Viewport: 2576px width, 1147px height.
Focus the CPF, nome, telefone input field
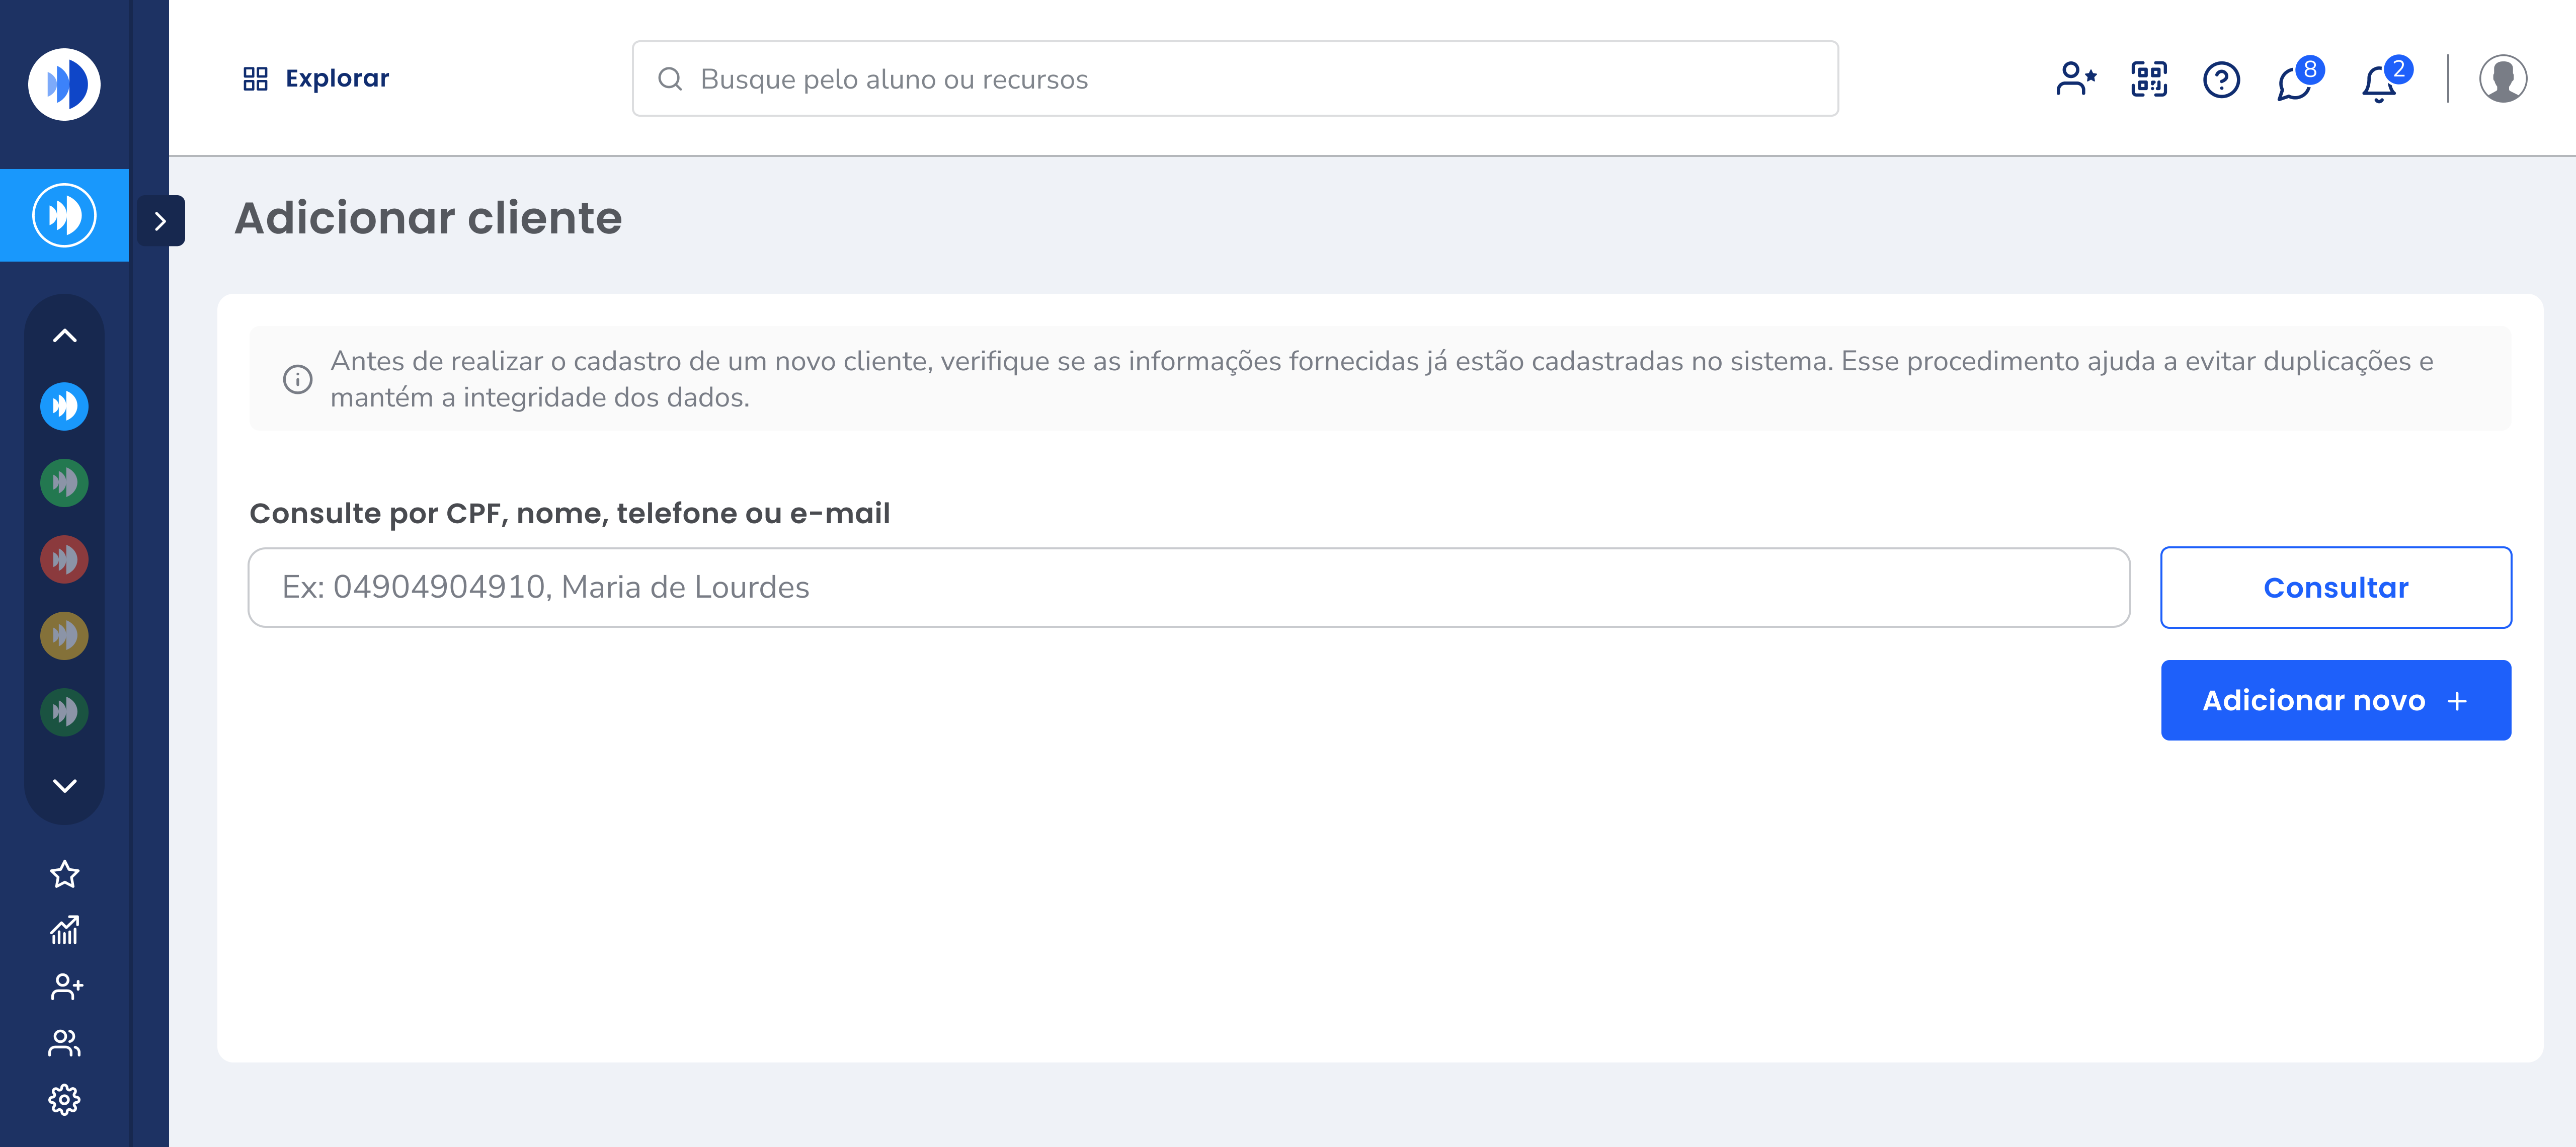(1188, 587)
